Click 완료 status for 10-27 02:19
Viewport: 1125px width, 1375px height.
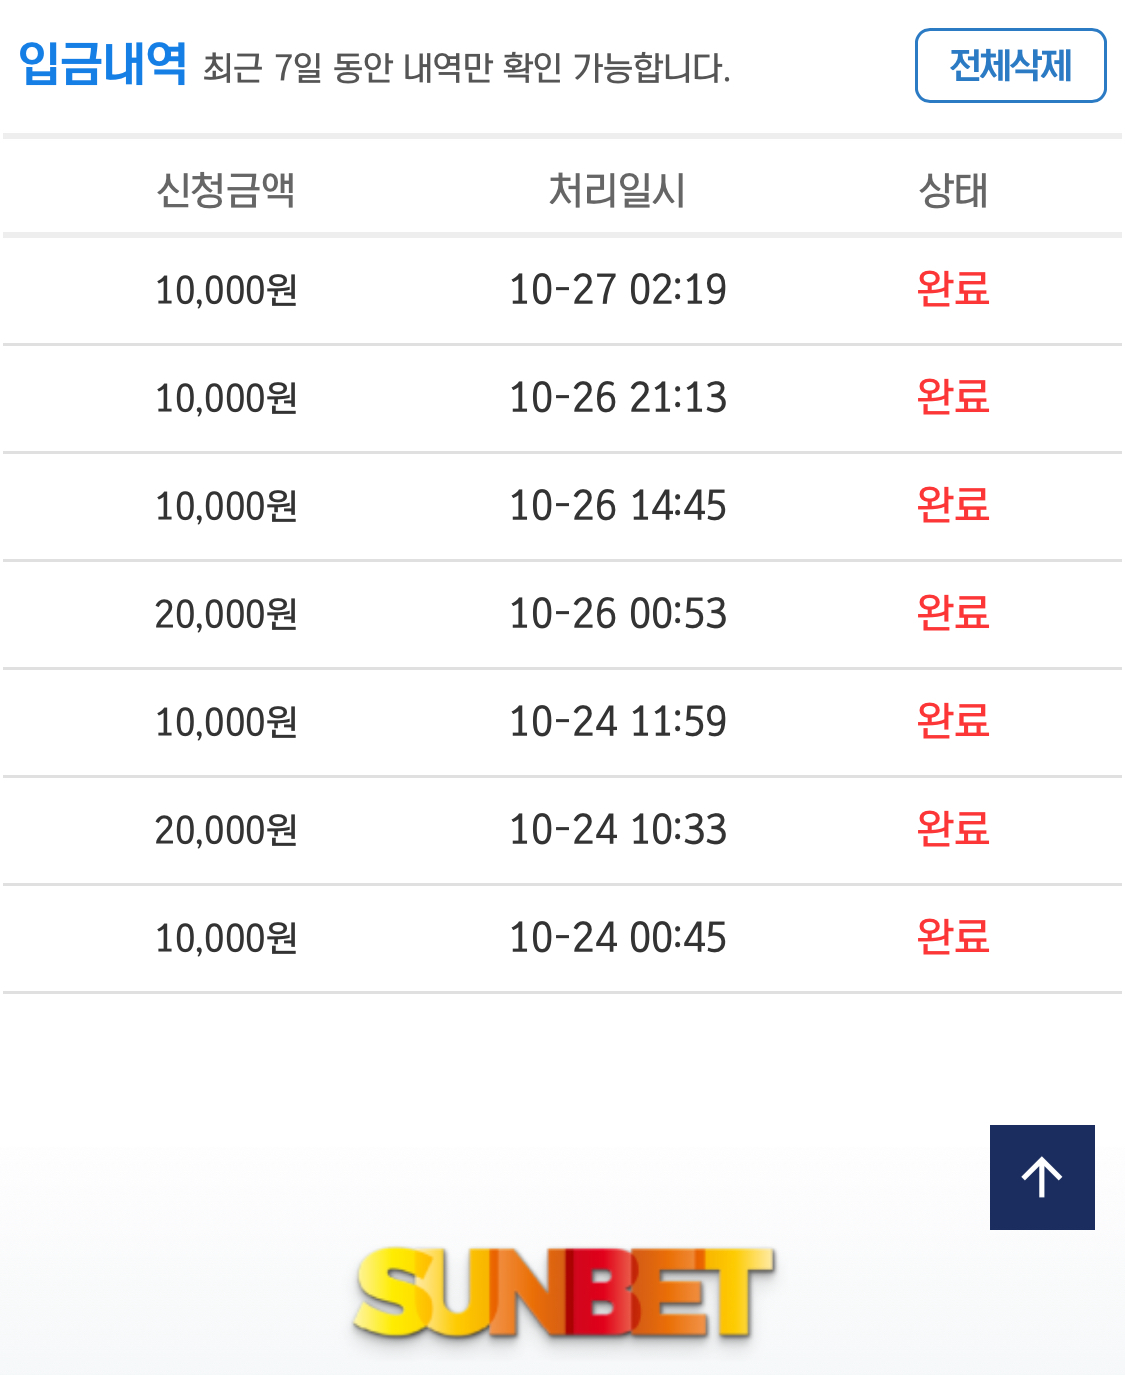[953, 290]
